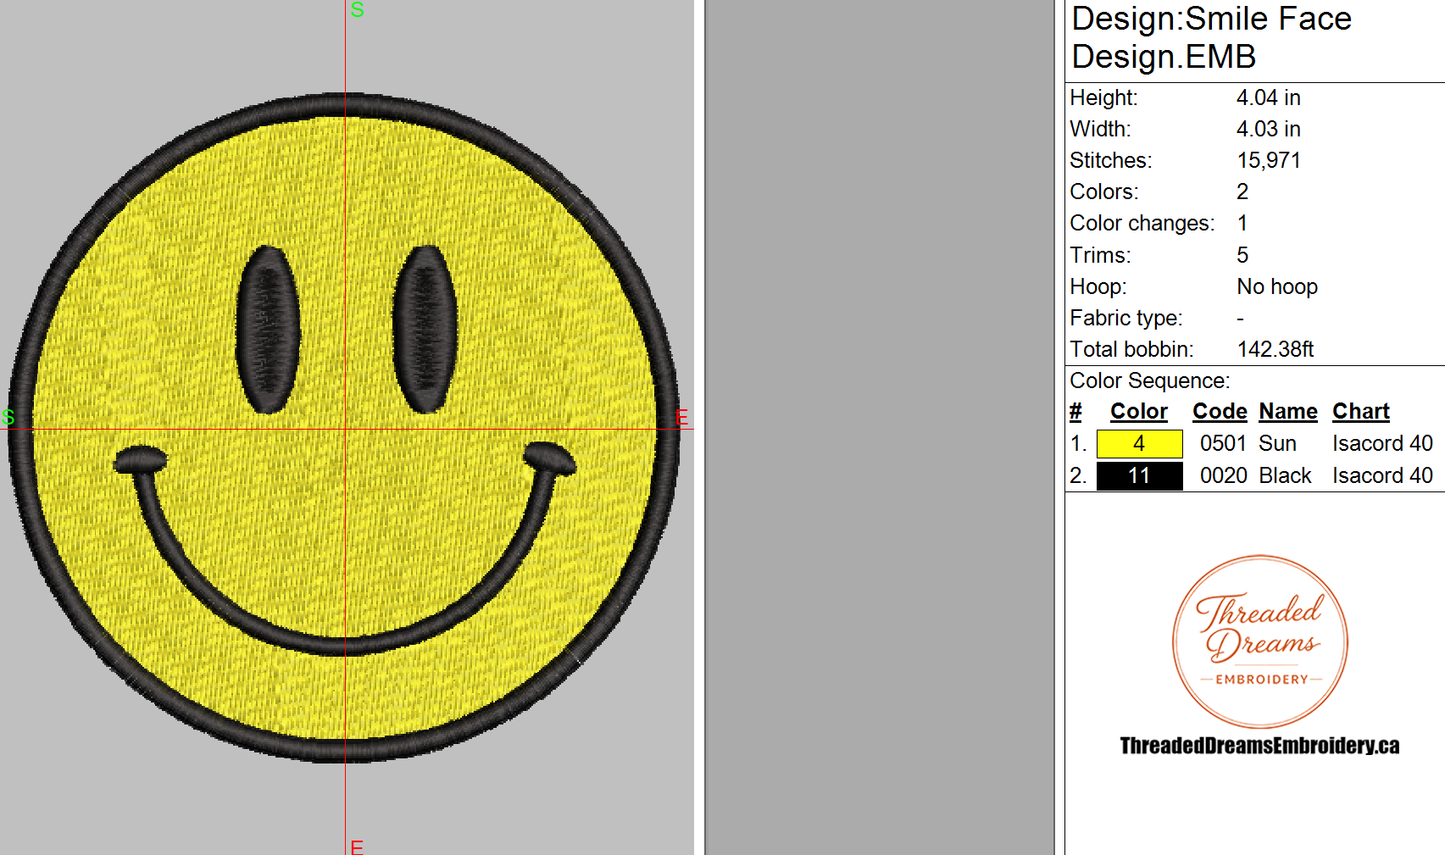Click the yellow color swatch numbered 4
The image size is (1445, 855).
click(1139, 443)
